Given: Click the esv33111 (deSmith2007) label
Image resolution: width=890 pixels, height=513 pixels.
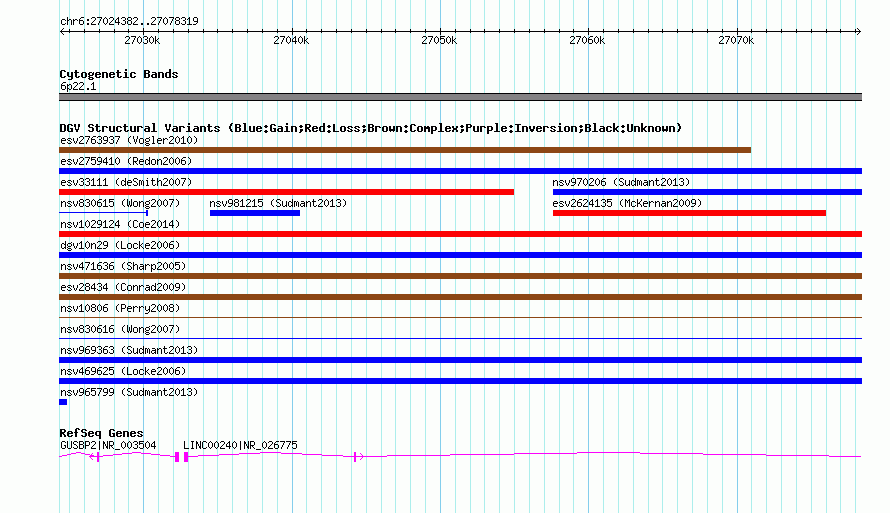Looking at the screenshot, I should 126,182.
